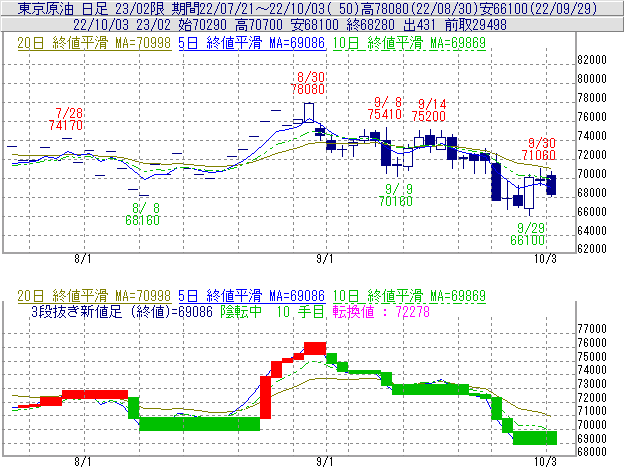
Task: Click the 8/1 date label under upper chart
Action: coord(83,259)
